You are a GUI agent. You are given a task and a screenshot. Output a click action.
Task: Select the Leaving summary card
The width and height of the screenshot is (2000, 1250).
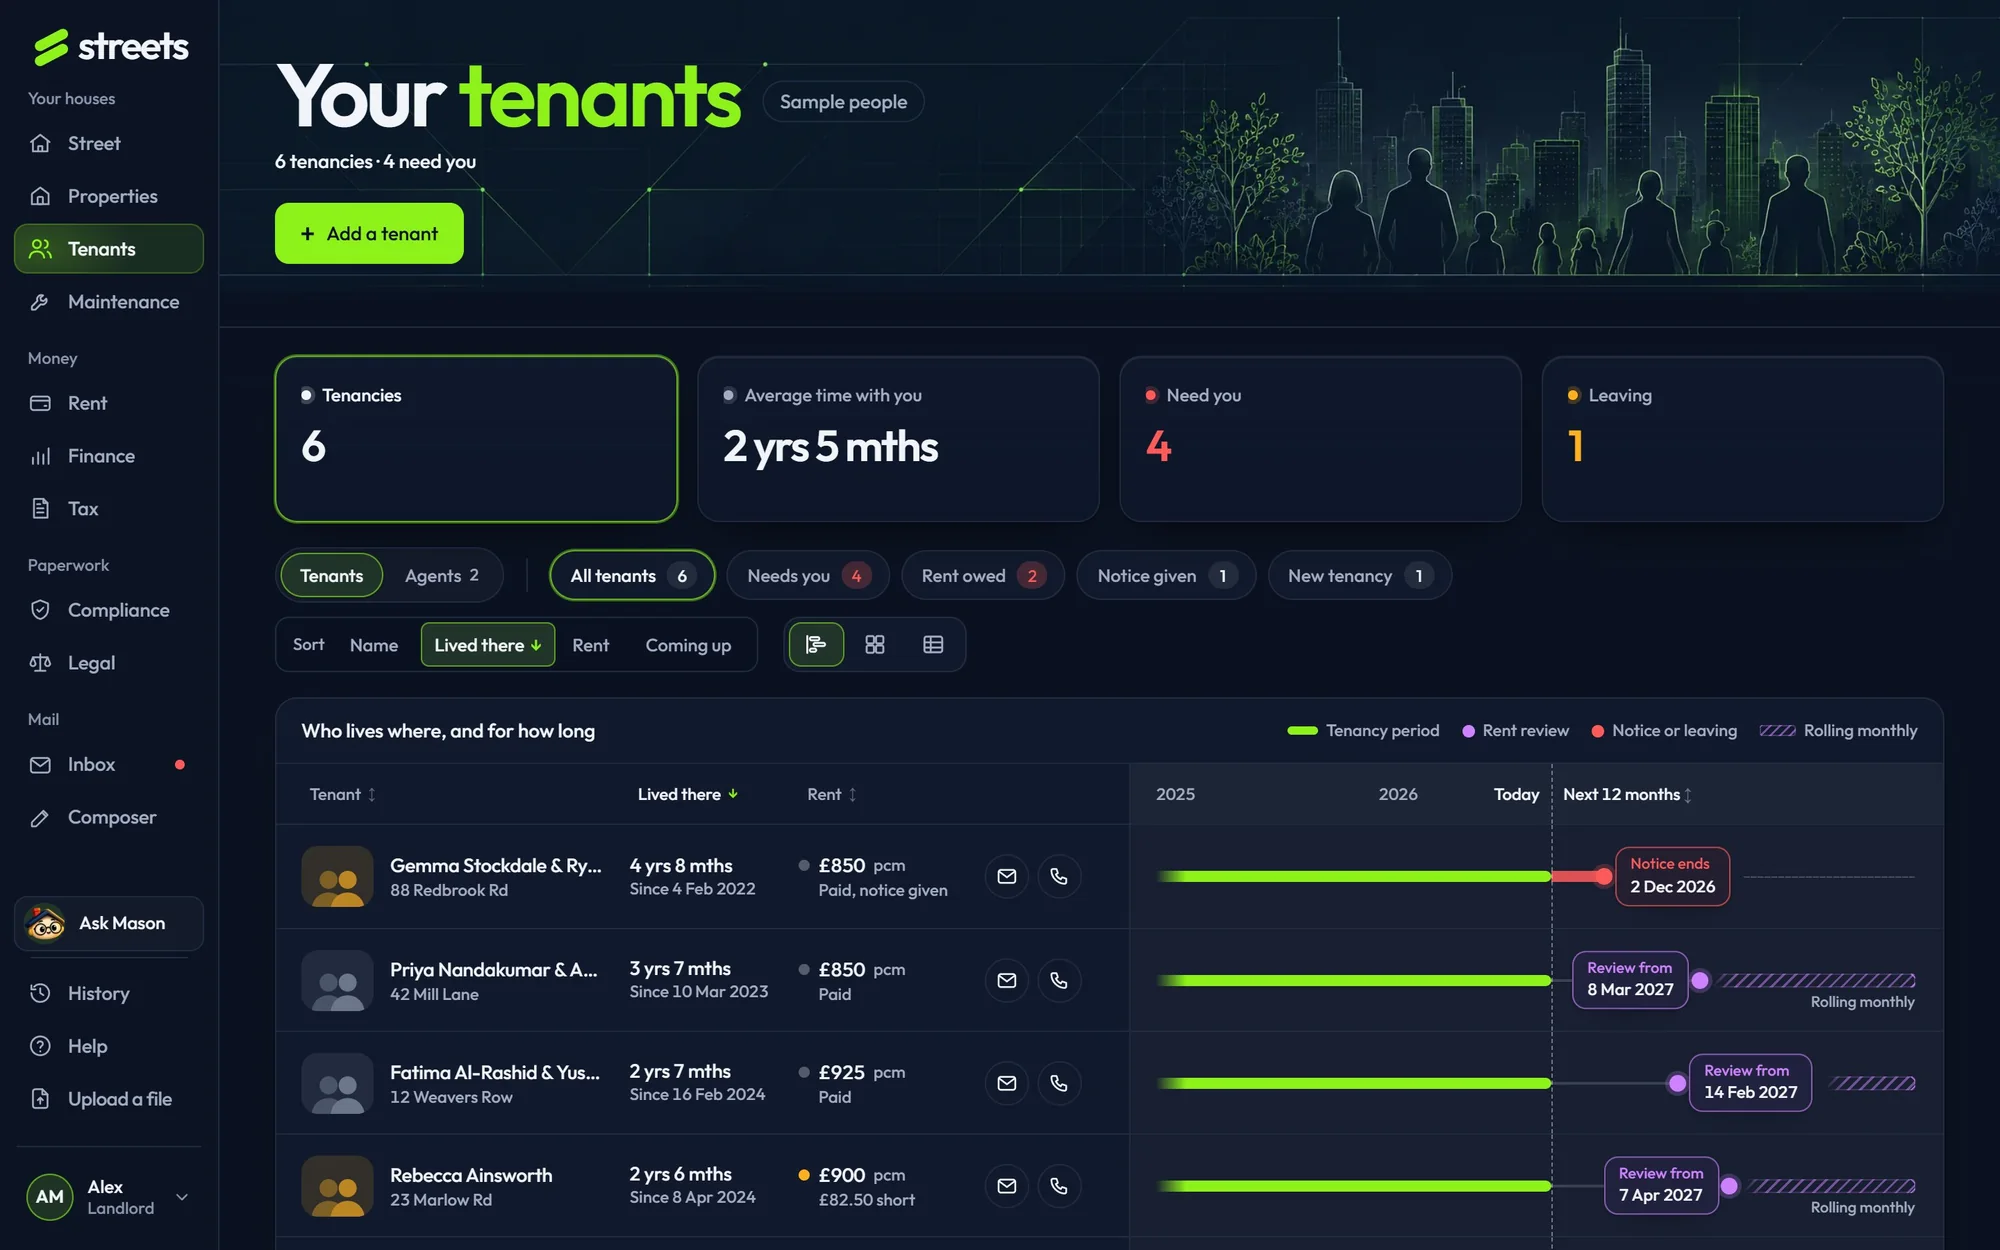click(1742, 439)
